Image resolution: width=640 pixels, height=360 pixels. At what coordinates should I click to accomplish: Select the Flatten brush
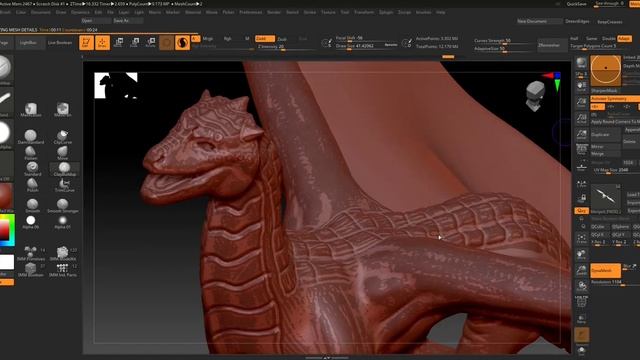pyautogui.click(x=31, y=153)
